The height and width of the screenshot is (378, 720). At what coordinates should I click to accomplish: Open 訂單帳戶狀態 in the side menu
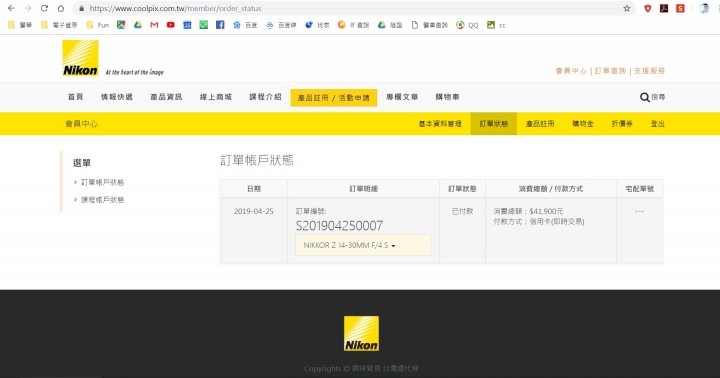[x=102, y=182]
